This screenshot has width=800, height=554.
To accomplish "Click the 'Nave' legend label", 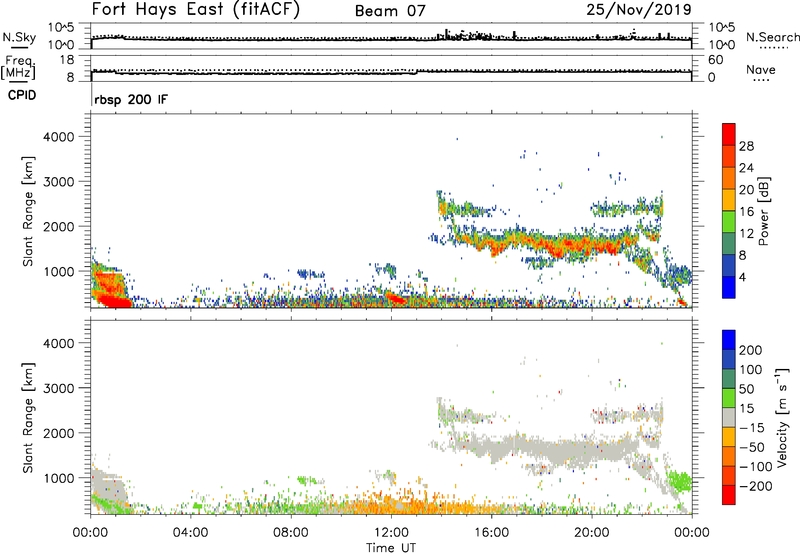I will pos(761,70).
